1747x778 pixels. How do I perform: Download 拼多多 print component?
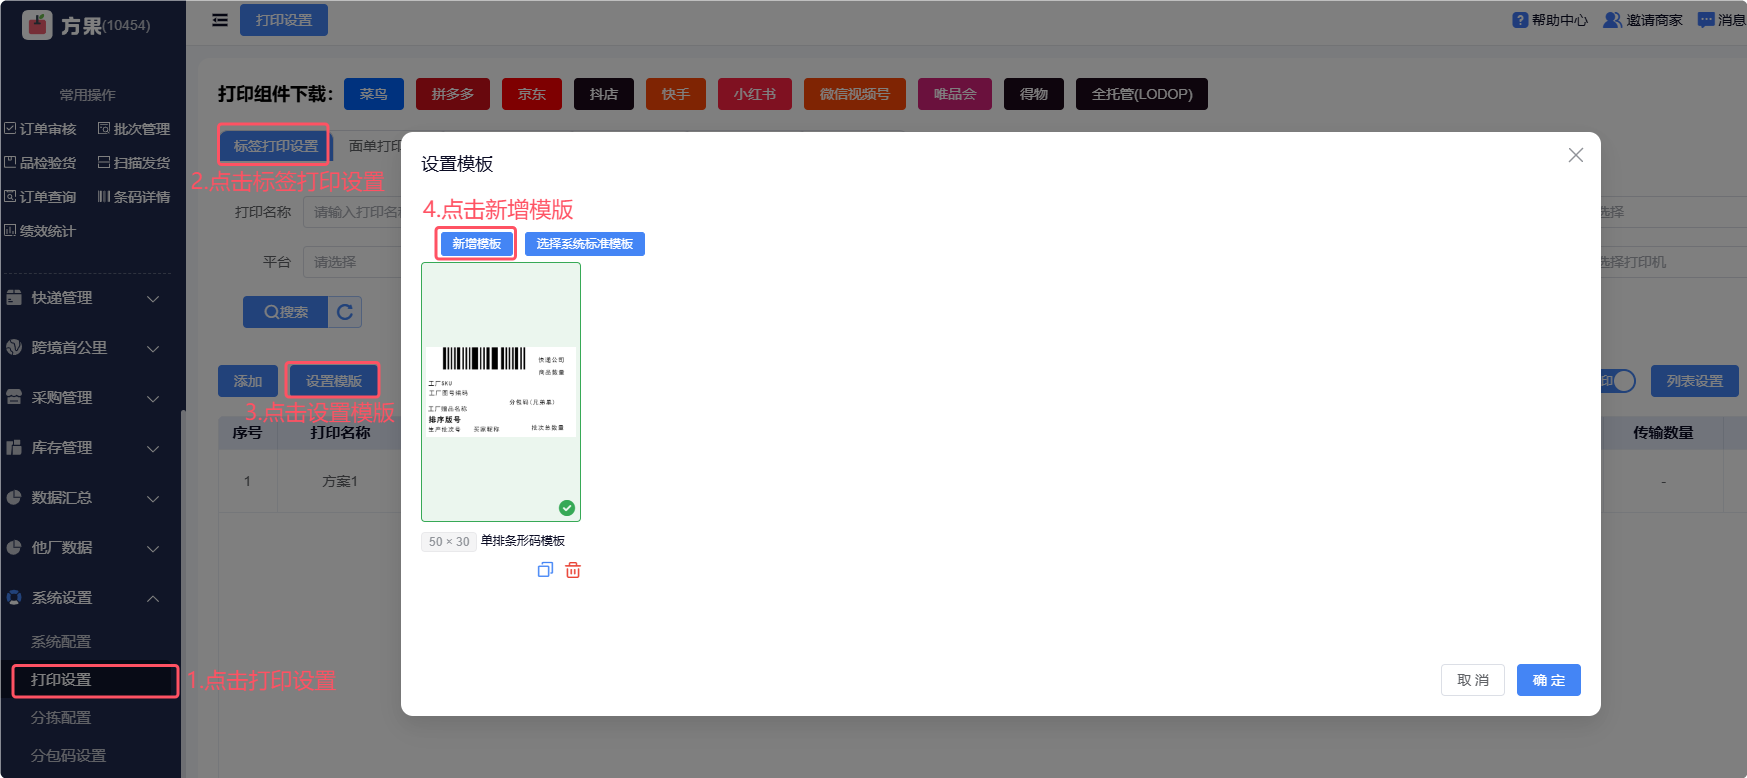click(x=453, y=94)
